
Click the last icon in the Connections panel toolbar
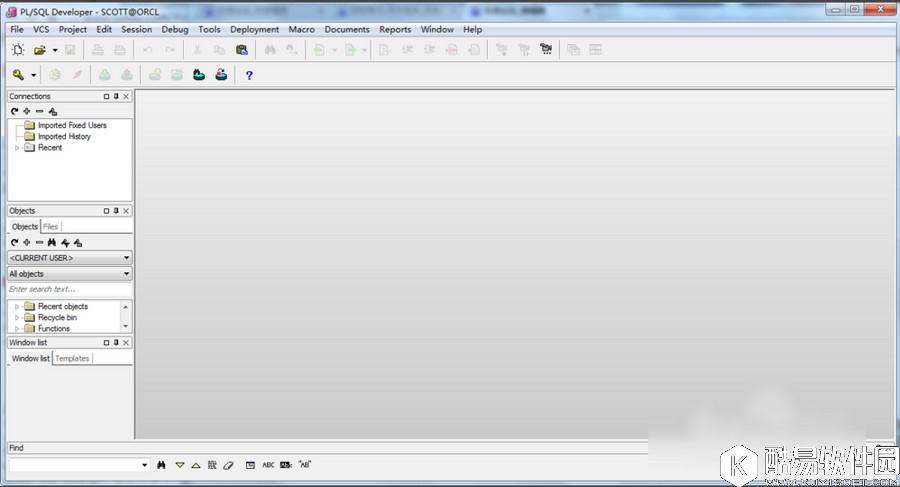pos(53,111)
